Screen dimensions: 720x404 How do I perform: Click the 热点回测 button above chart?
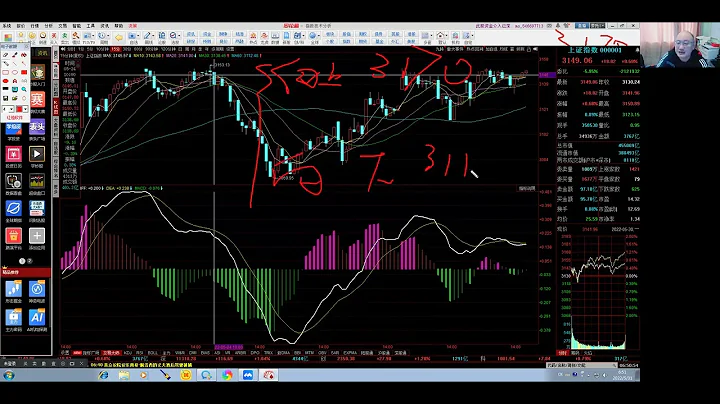click(473, 49)
